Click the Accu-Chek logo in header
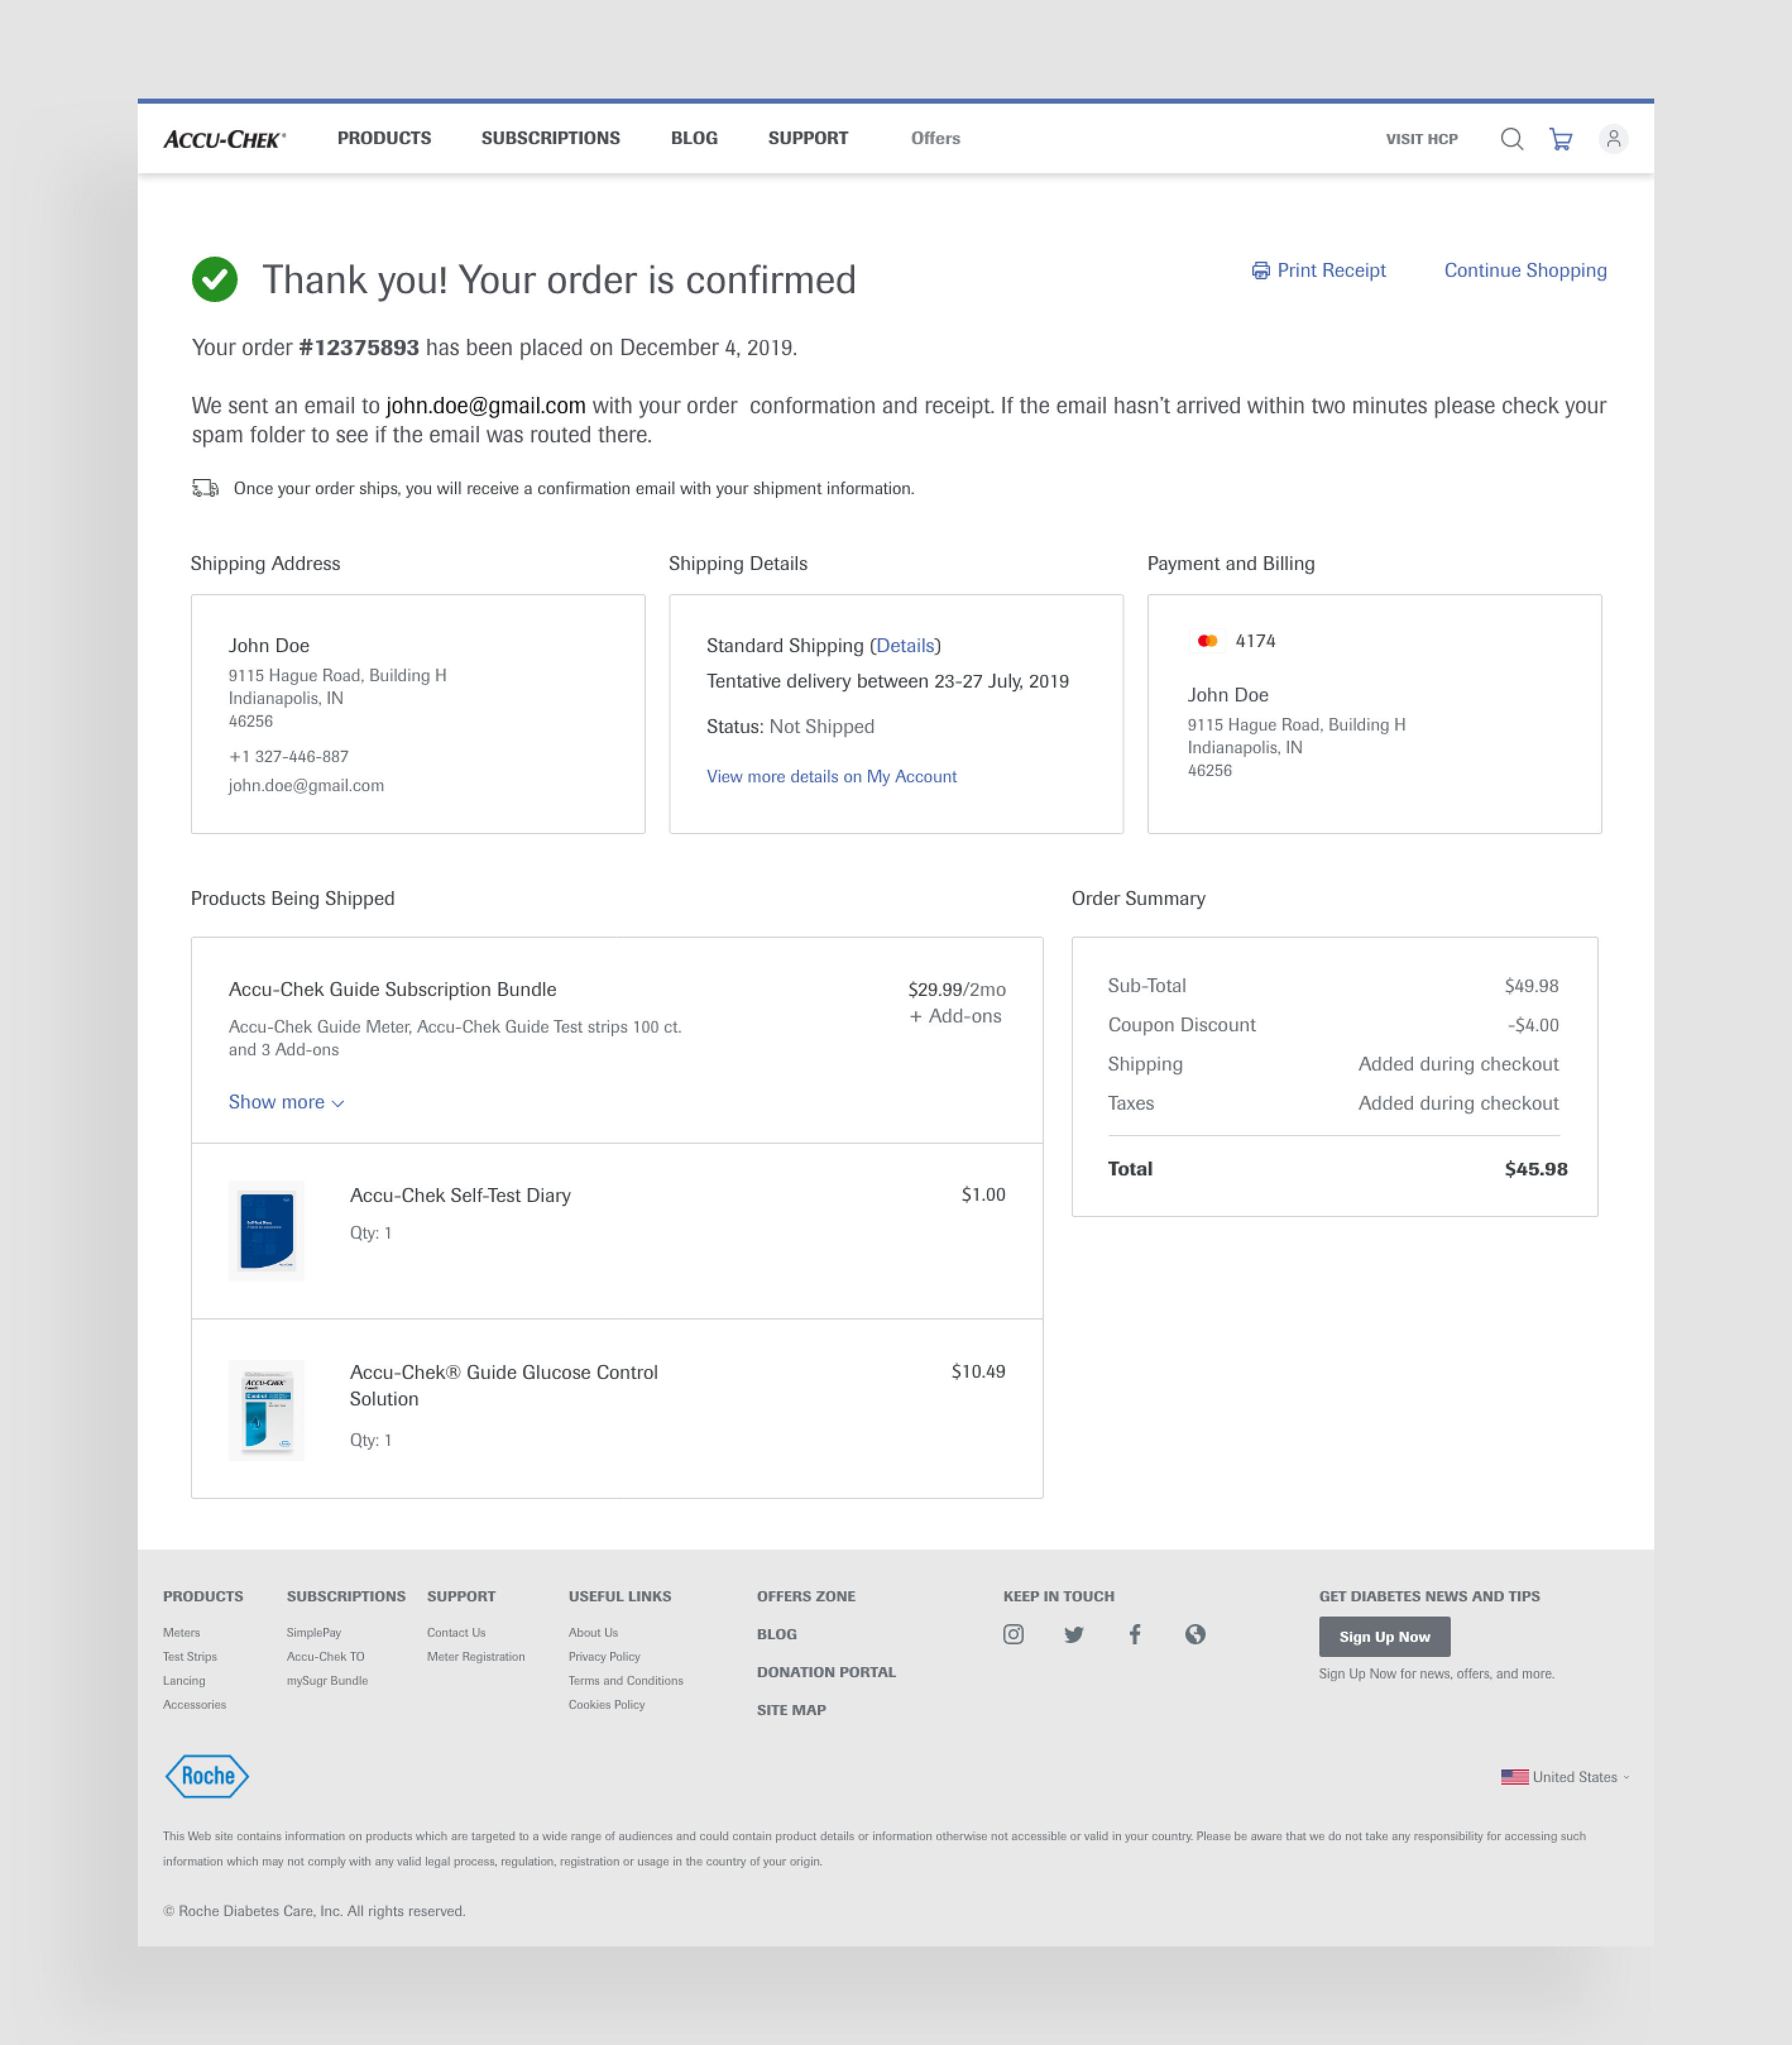Viewport: 1792px width, 2045px height. (x=224, y=139)
